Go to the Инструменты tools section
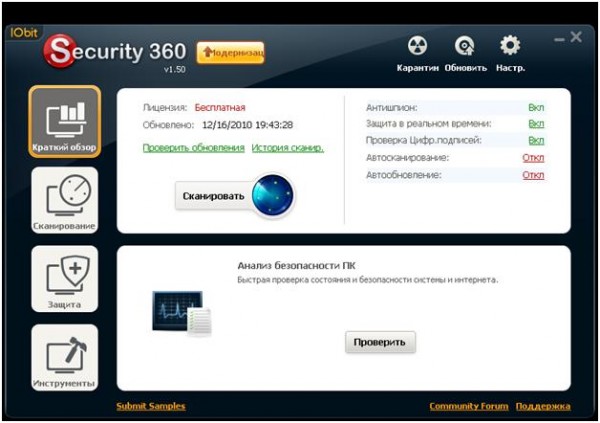 (x=64, y=358)
